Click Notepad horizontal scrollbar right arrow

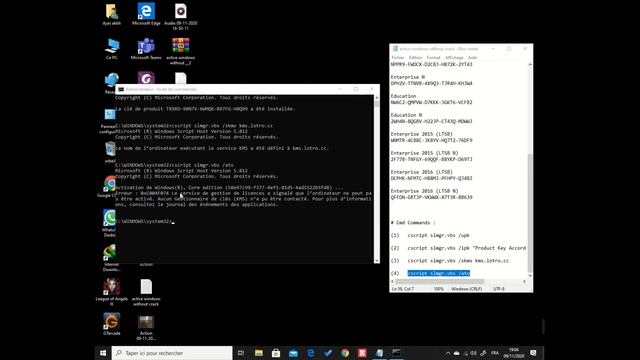pyautogui.click(x=524, y=281)
